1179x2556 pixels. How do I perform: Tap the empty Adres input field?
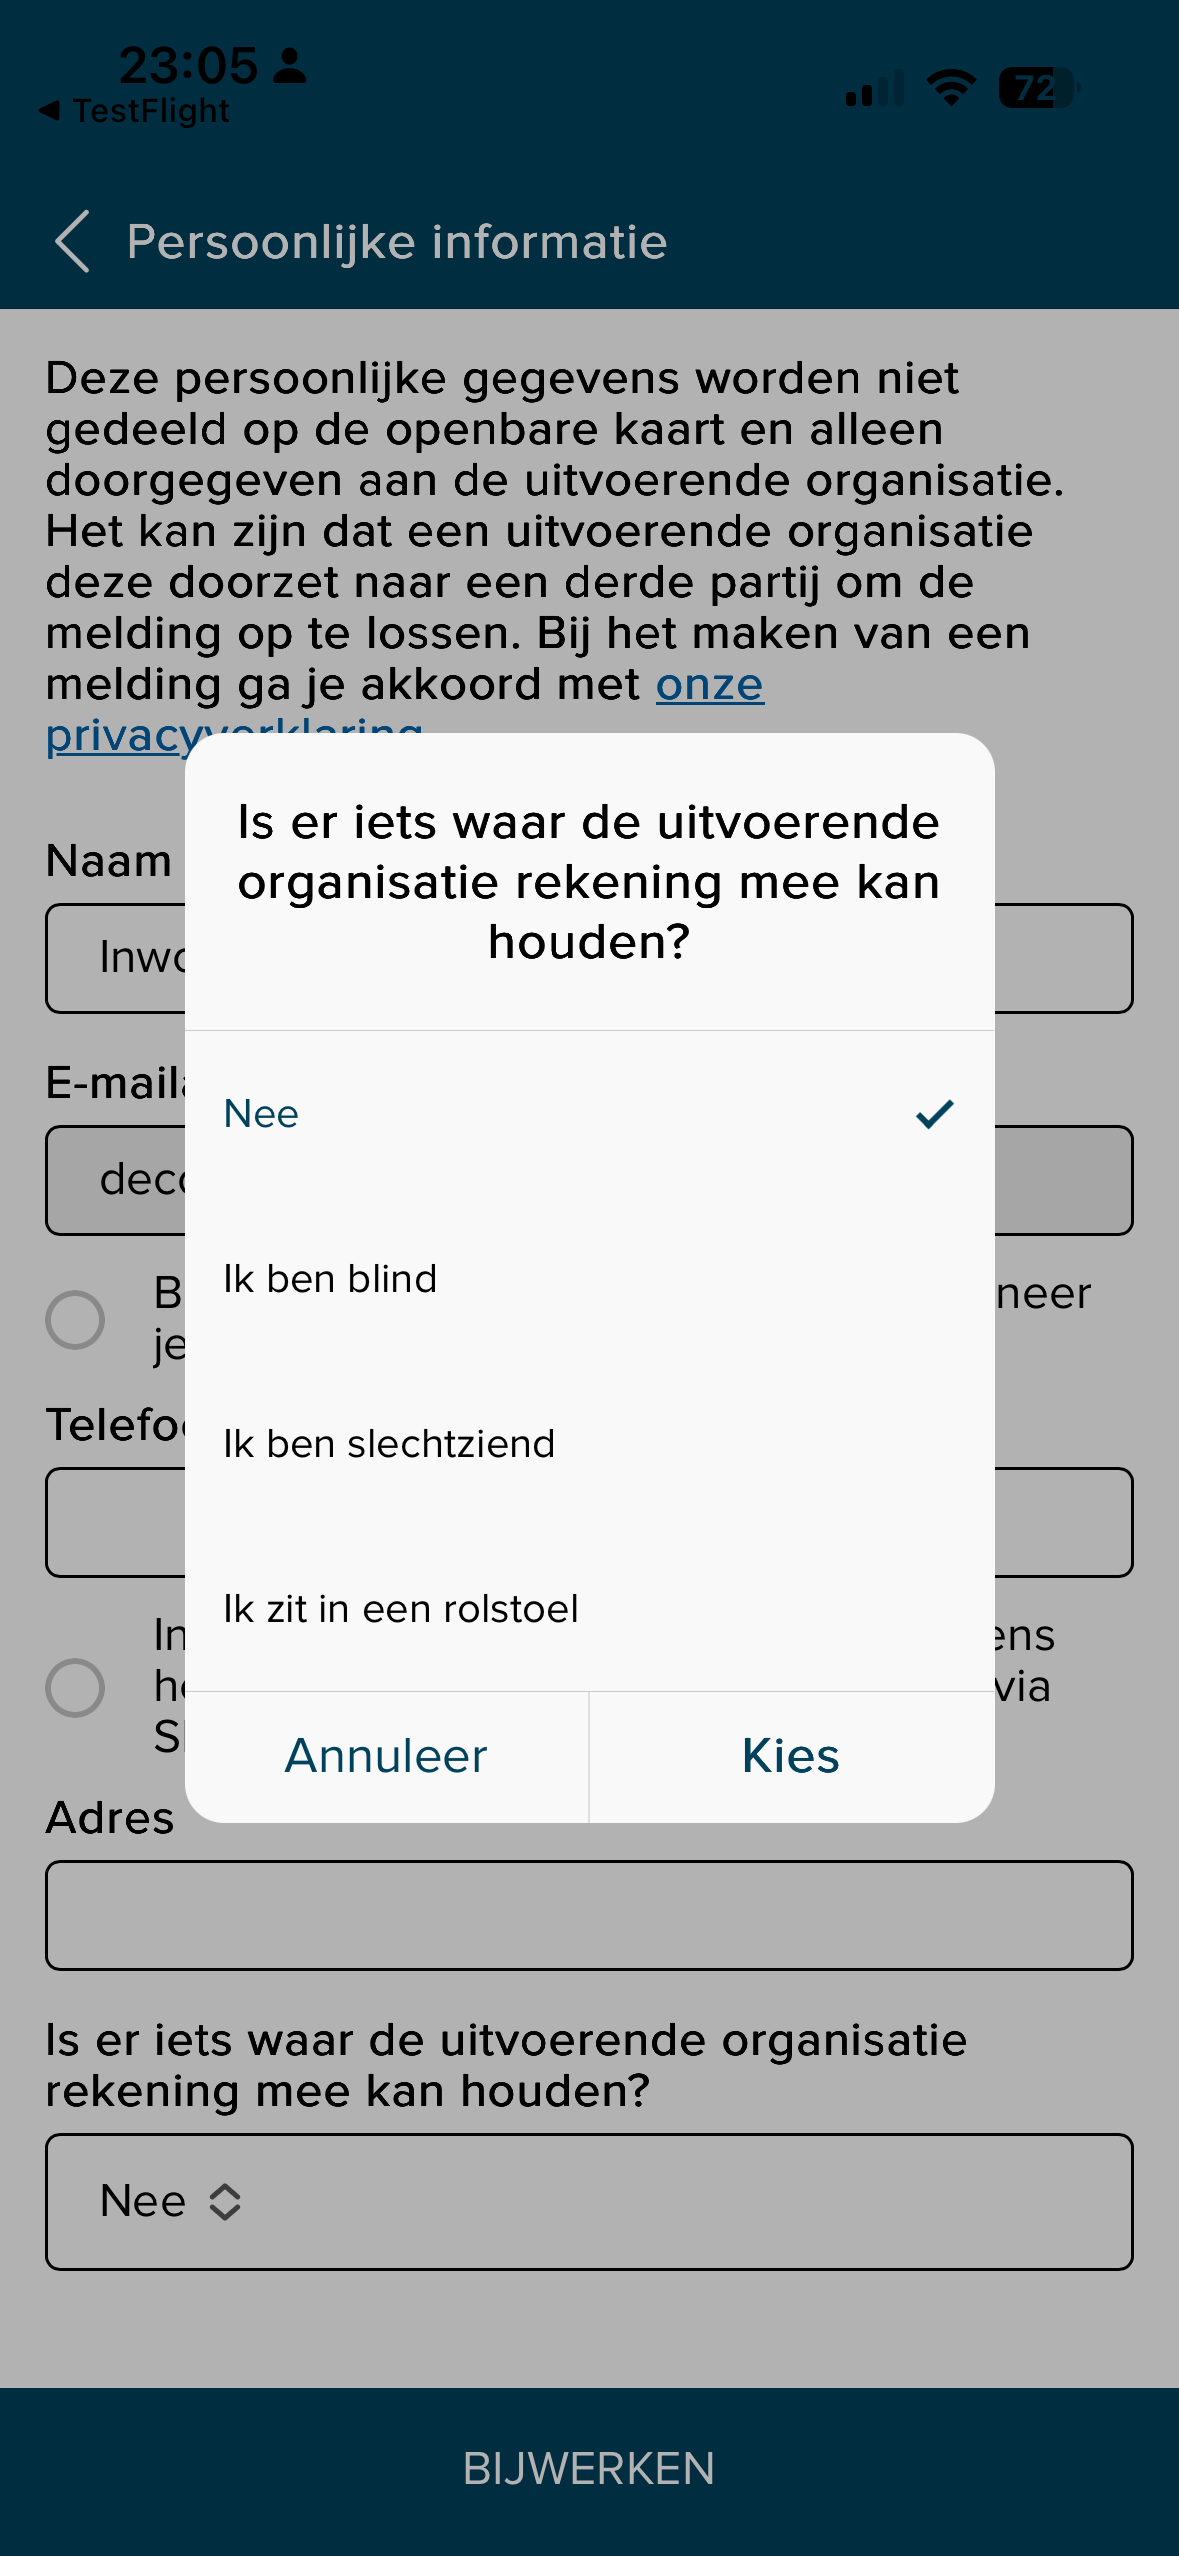click(x=589, y=1915)
